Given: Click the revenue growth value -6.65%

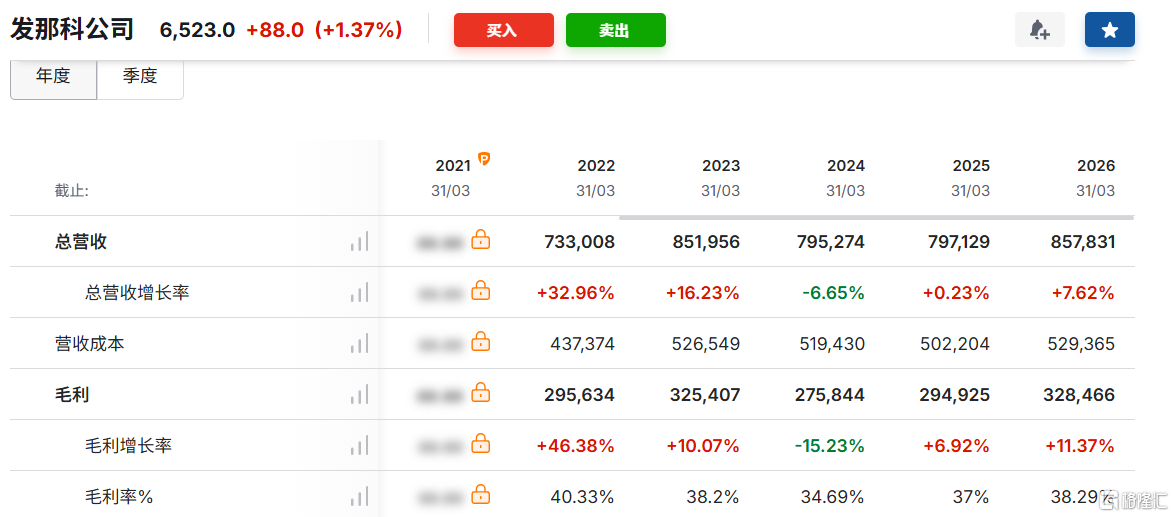Looking at the screenshot, I should 833,293.
